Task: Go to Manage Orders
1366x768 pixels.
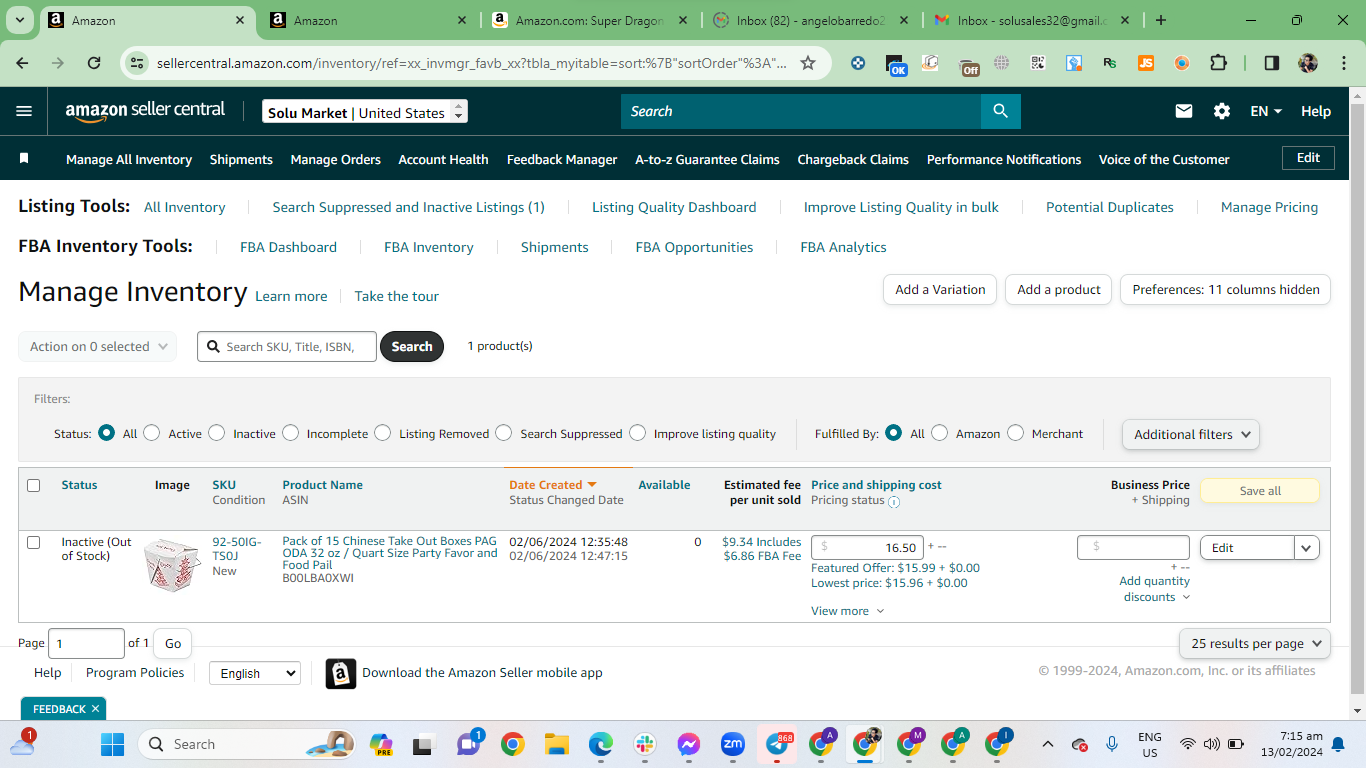Action: point(336,159)
